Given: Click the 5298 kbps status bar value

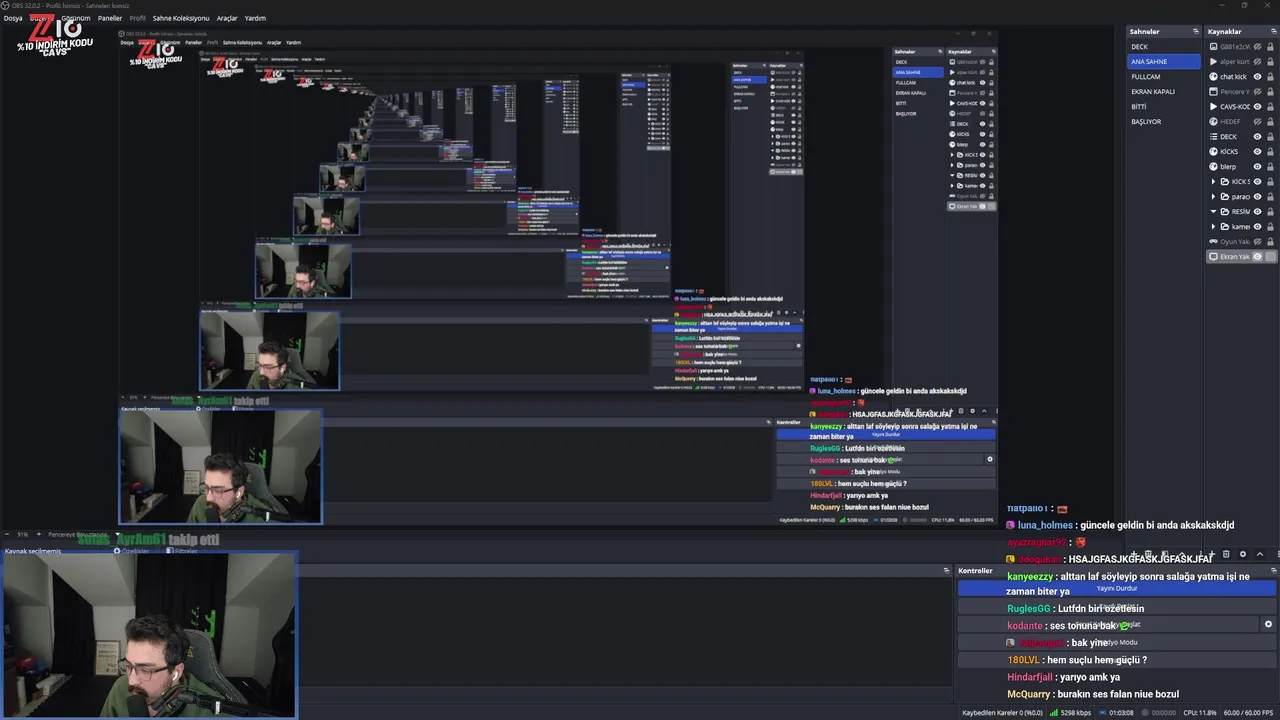Looking at the screenshot, I should pos(1076,713).
